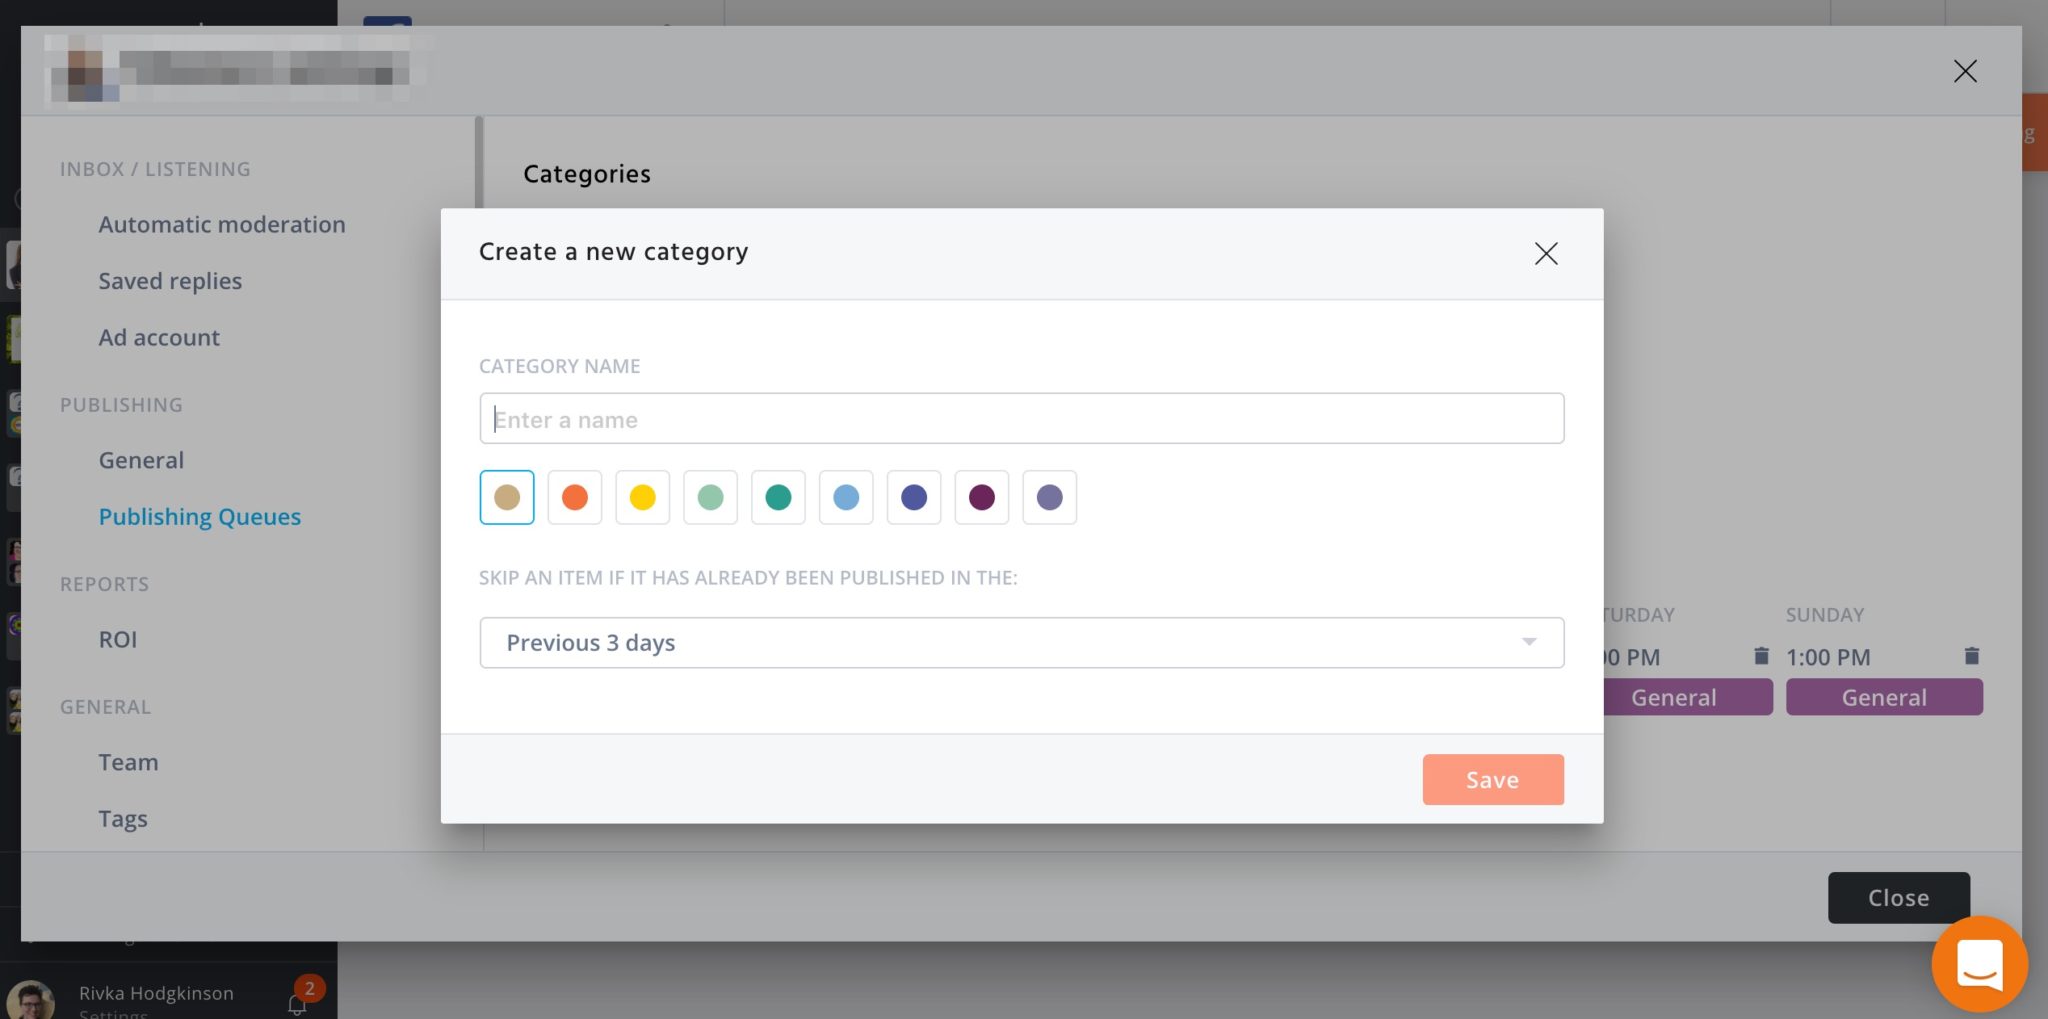This screenshot has width=2048, height=1019.
Task: Delete the Sunday 1:00 PM time slot
Action: click(1971, 656)
